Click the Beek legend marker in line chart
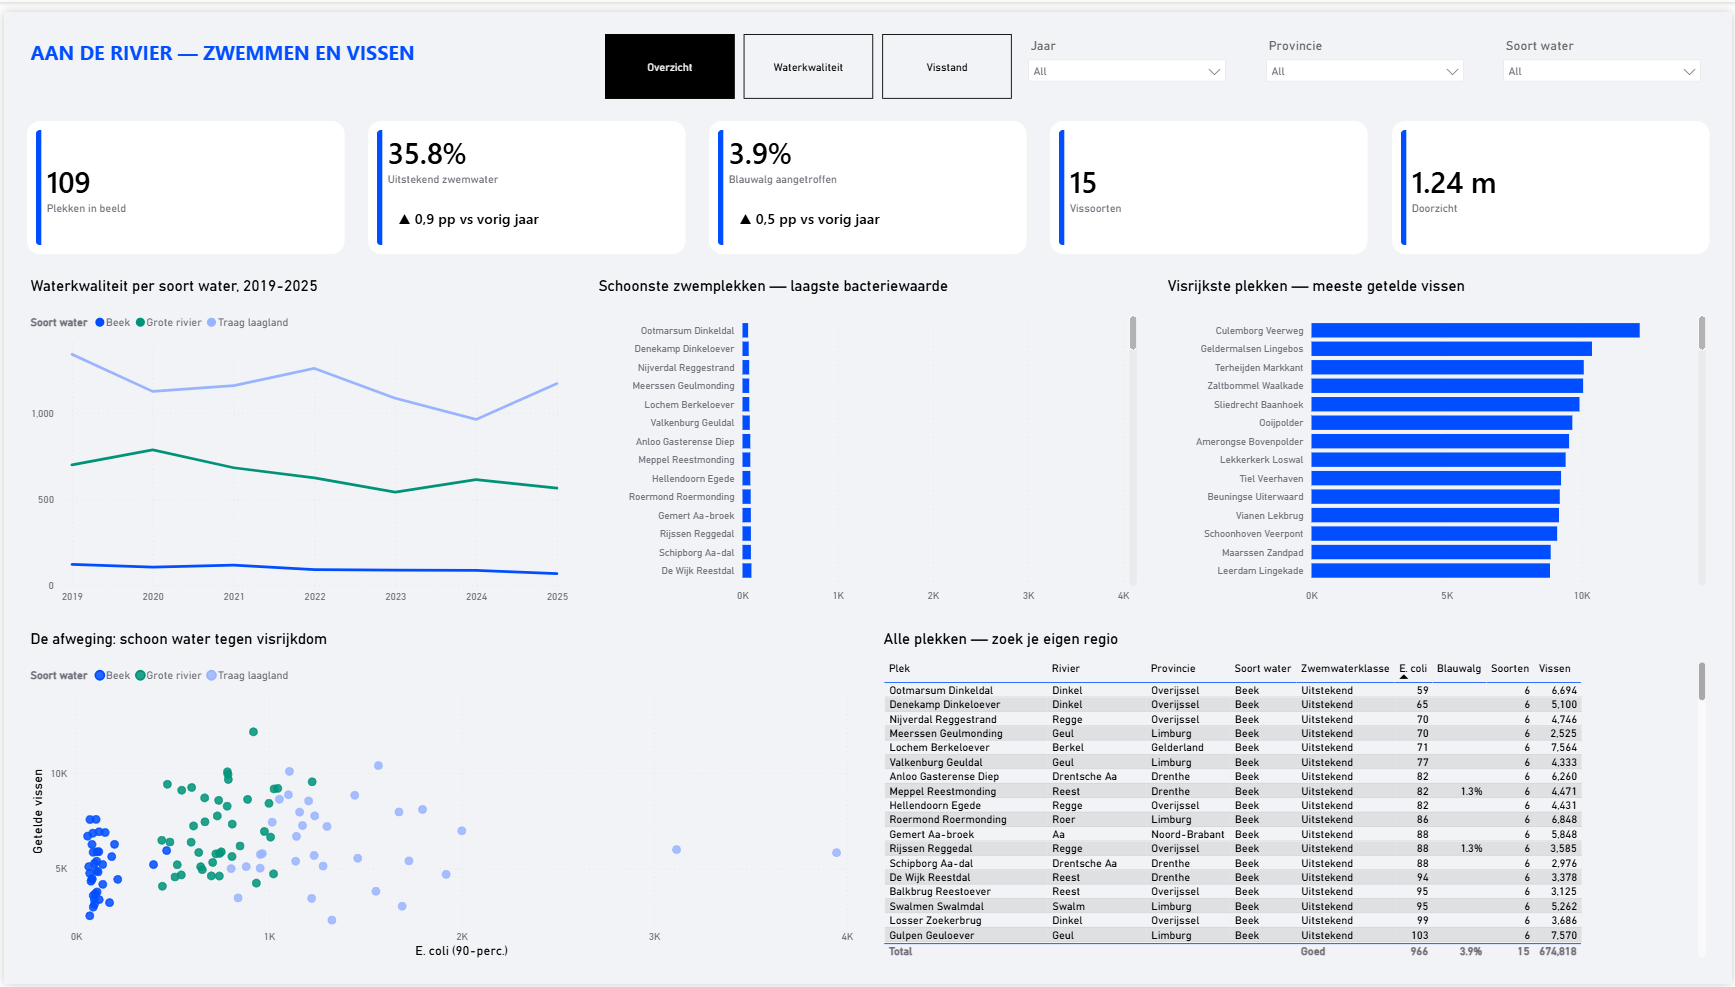Image resolution: width=1735 pixels, height=987 pixels. pyautogui.click(x=100, y=323)
